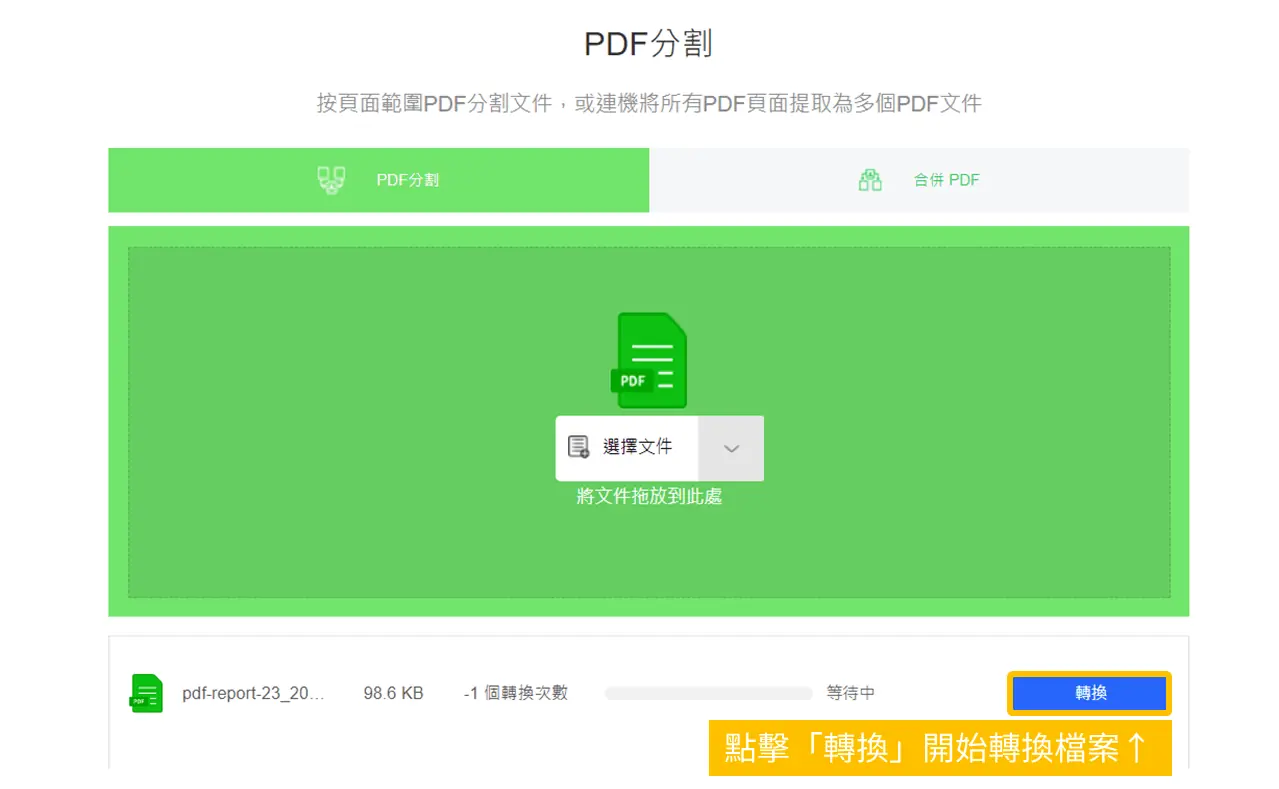Switch to the PDF分割 tab

click(378, 180)
